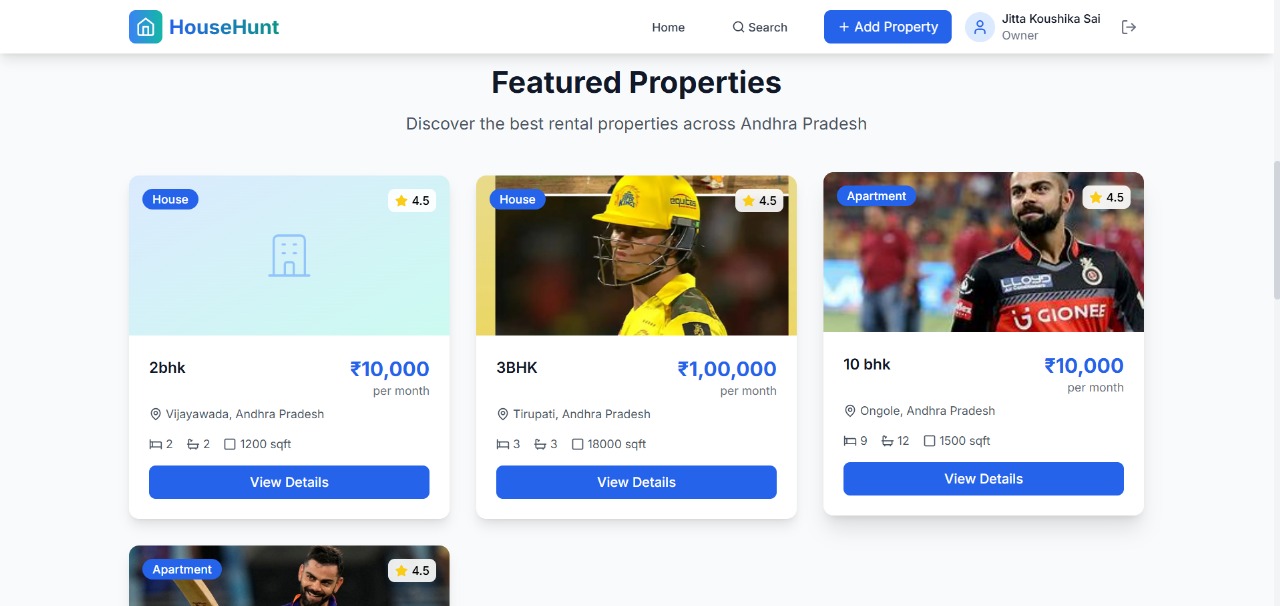Click the bathtub icon on the 10 bhk card

tap(887, 441)
